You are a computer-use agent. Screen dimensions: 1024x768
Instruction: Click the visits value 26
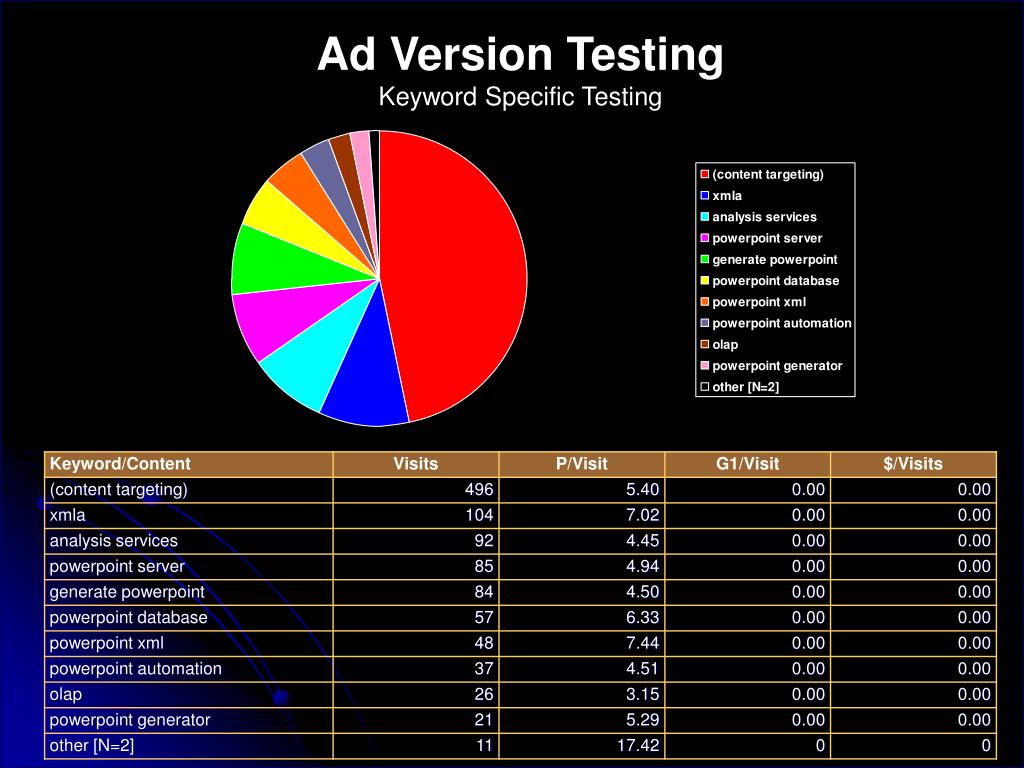(x=484, y=694)
